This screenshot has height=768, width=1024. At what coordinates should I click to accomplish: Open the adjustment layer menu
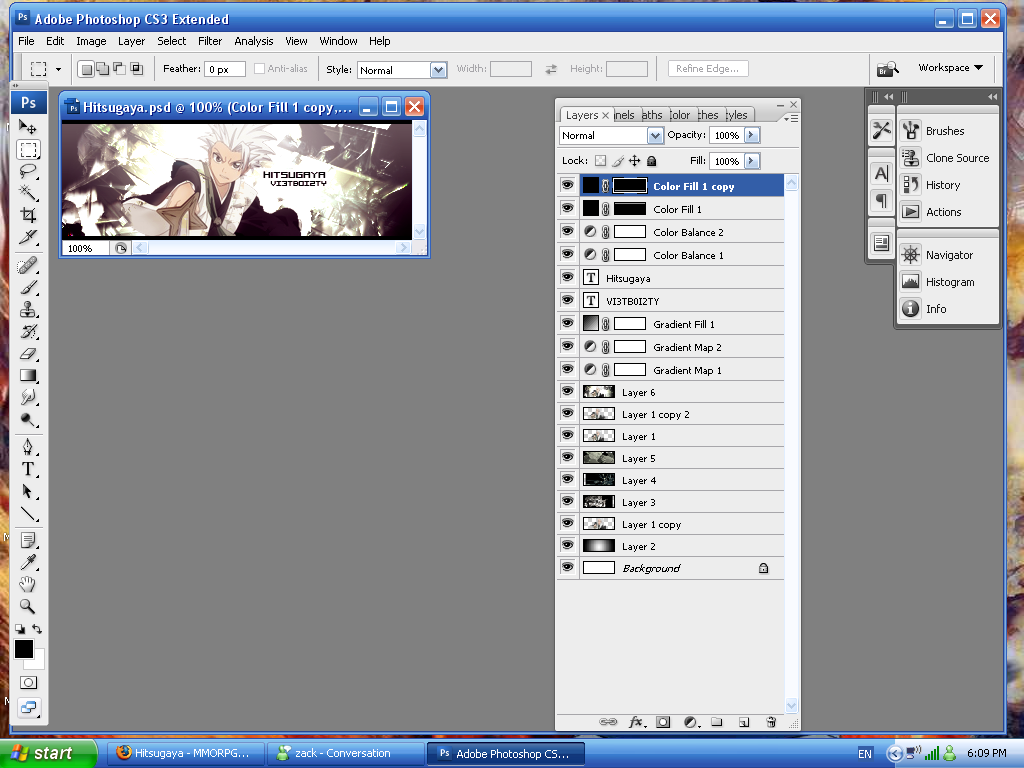pyautogui.click(x=692, y=722)
